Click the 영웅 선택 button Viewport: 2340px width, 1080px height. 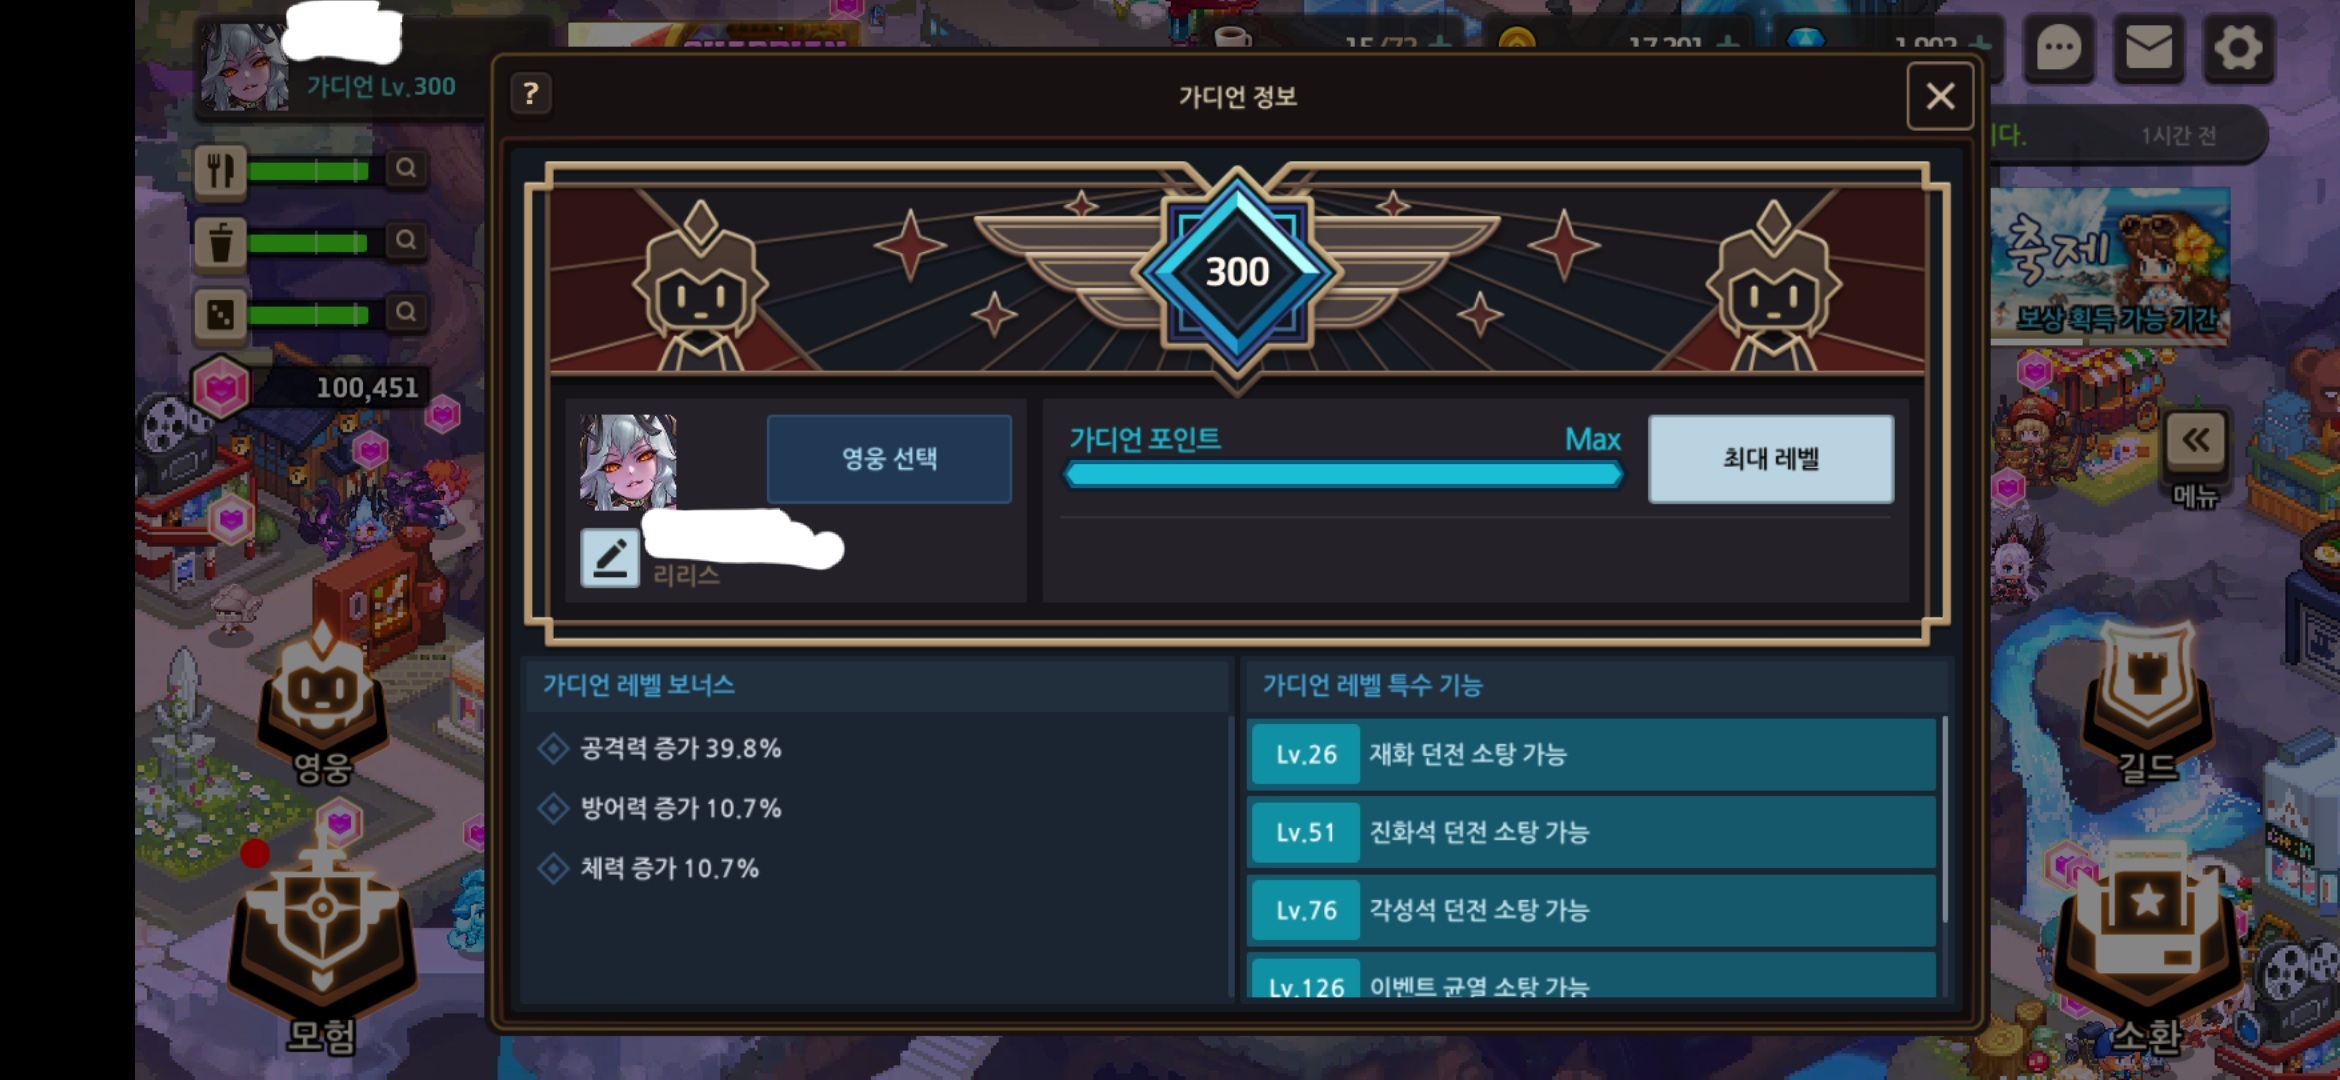(889, 459)
